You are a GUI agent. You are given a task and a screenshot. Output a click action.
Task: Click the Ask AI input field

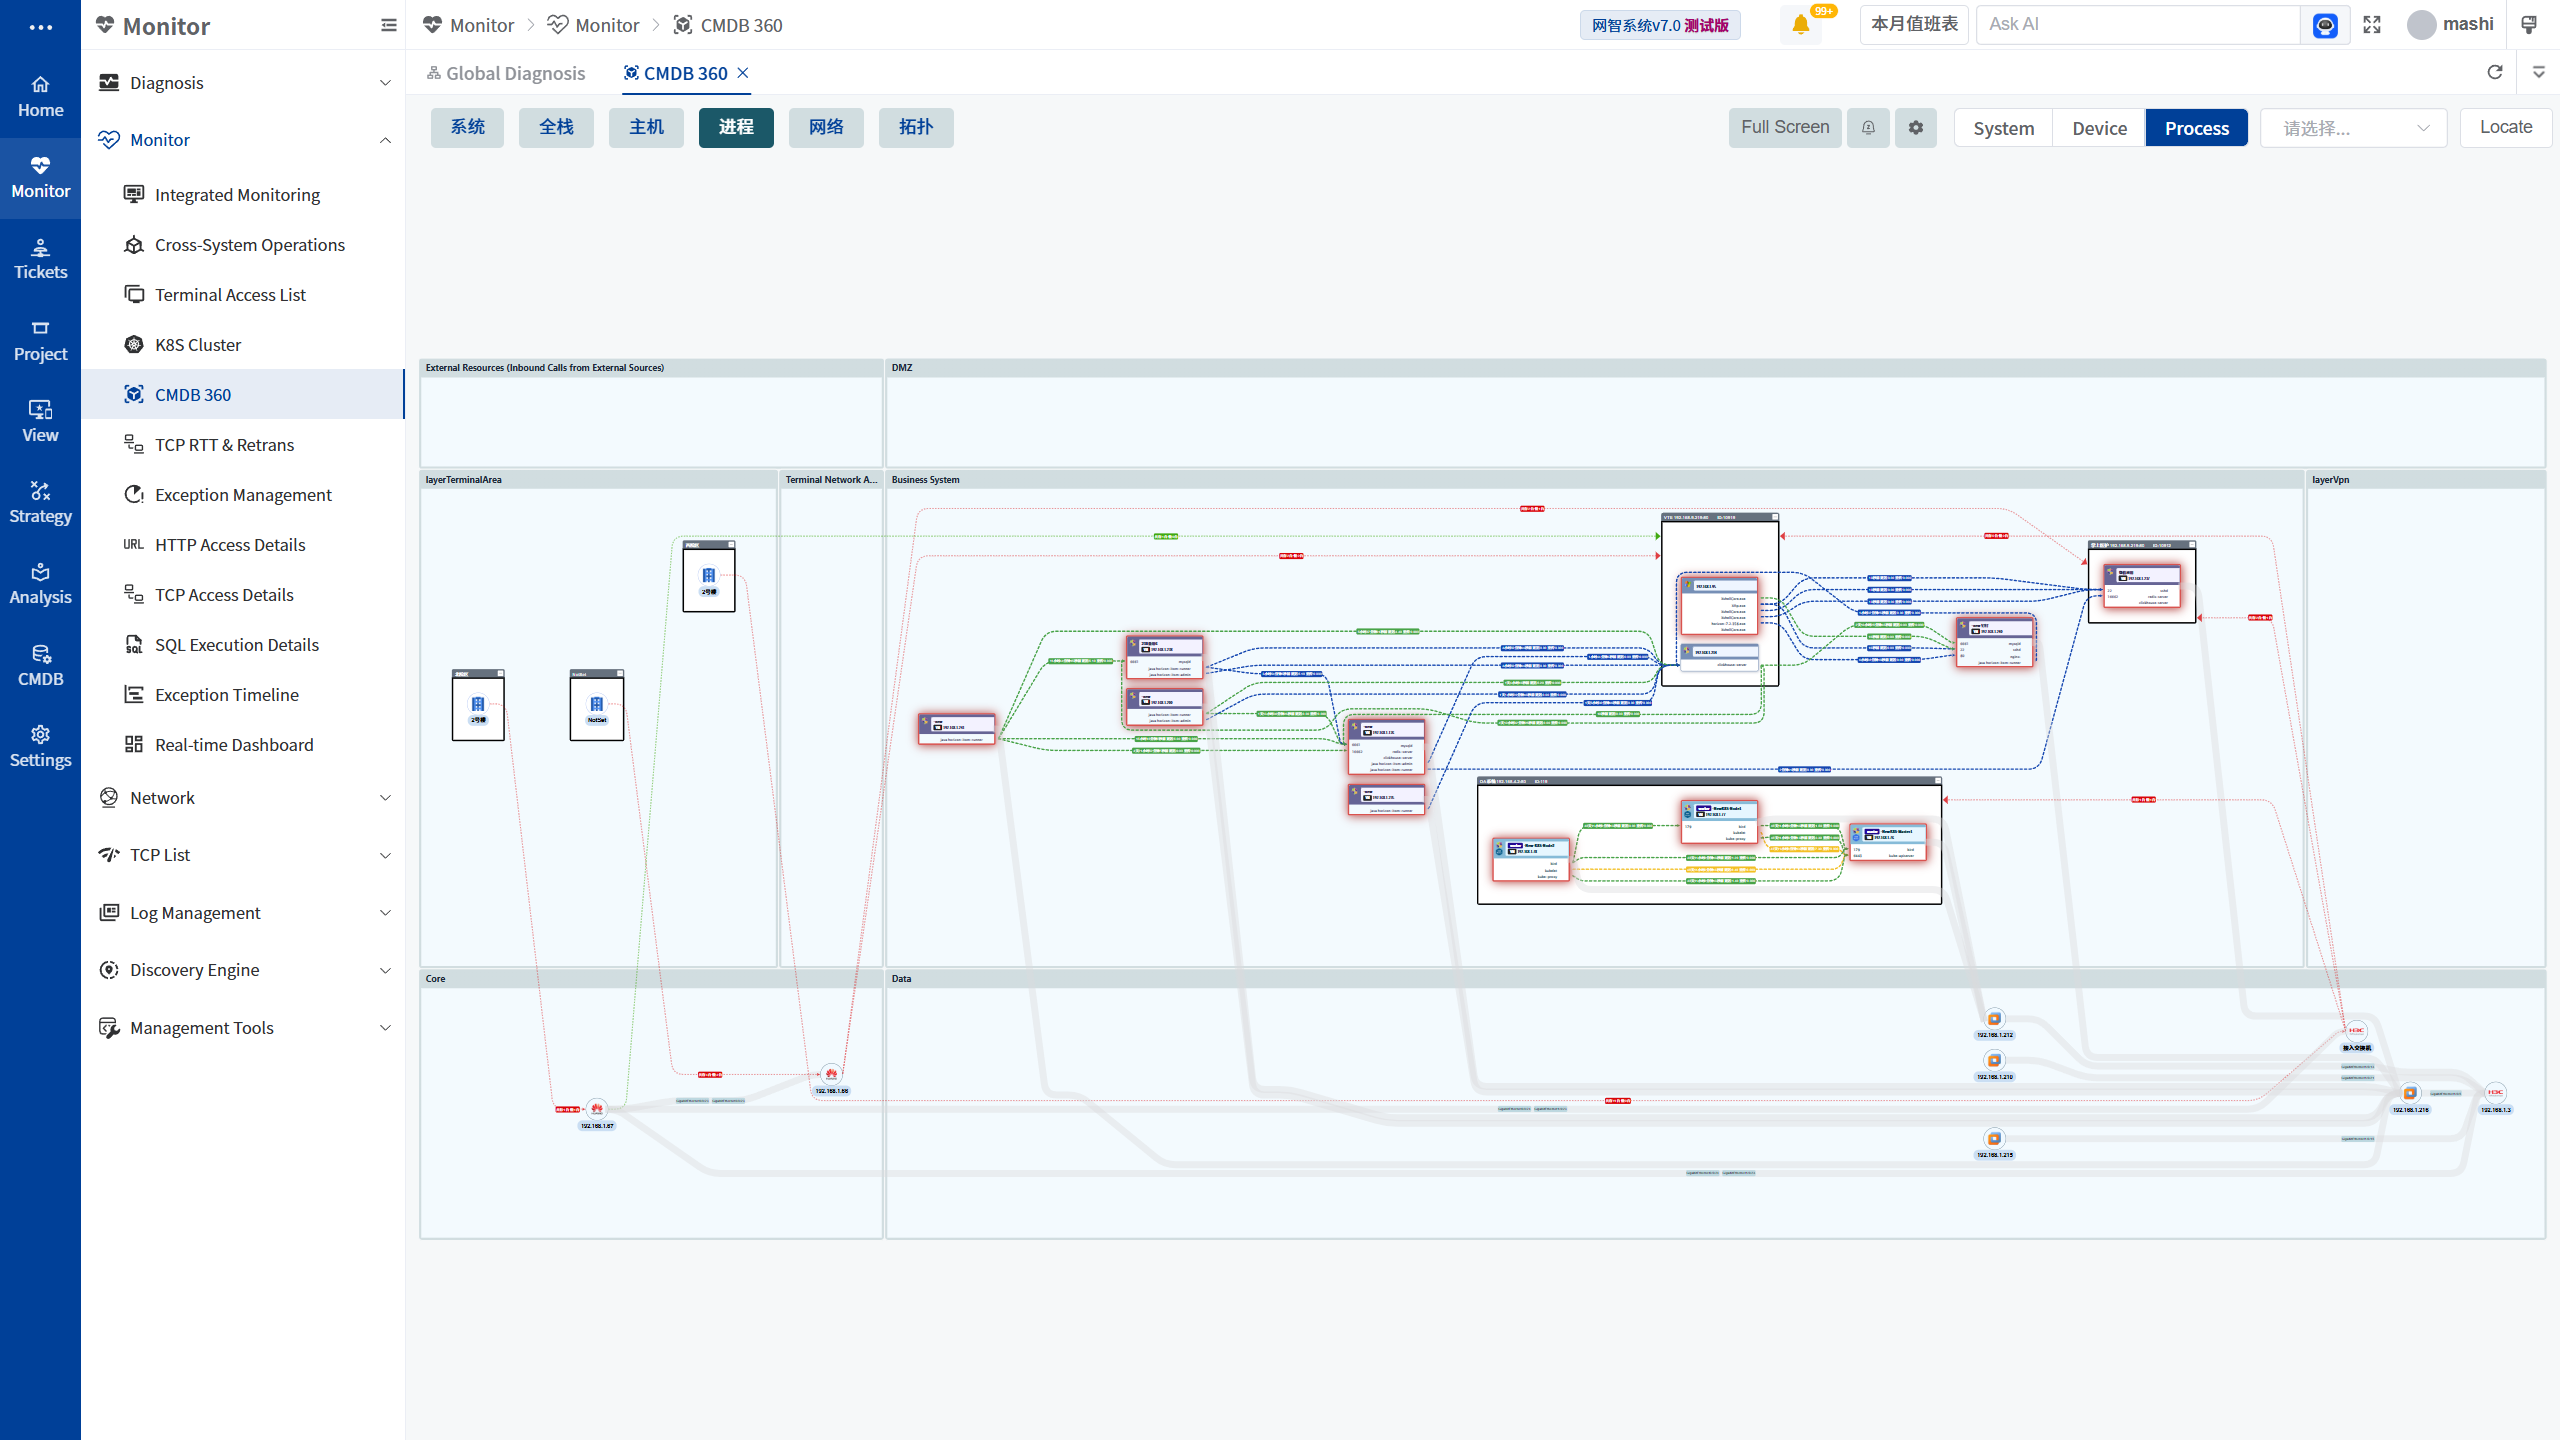[2138, 25]
